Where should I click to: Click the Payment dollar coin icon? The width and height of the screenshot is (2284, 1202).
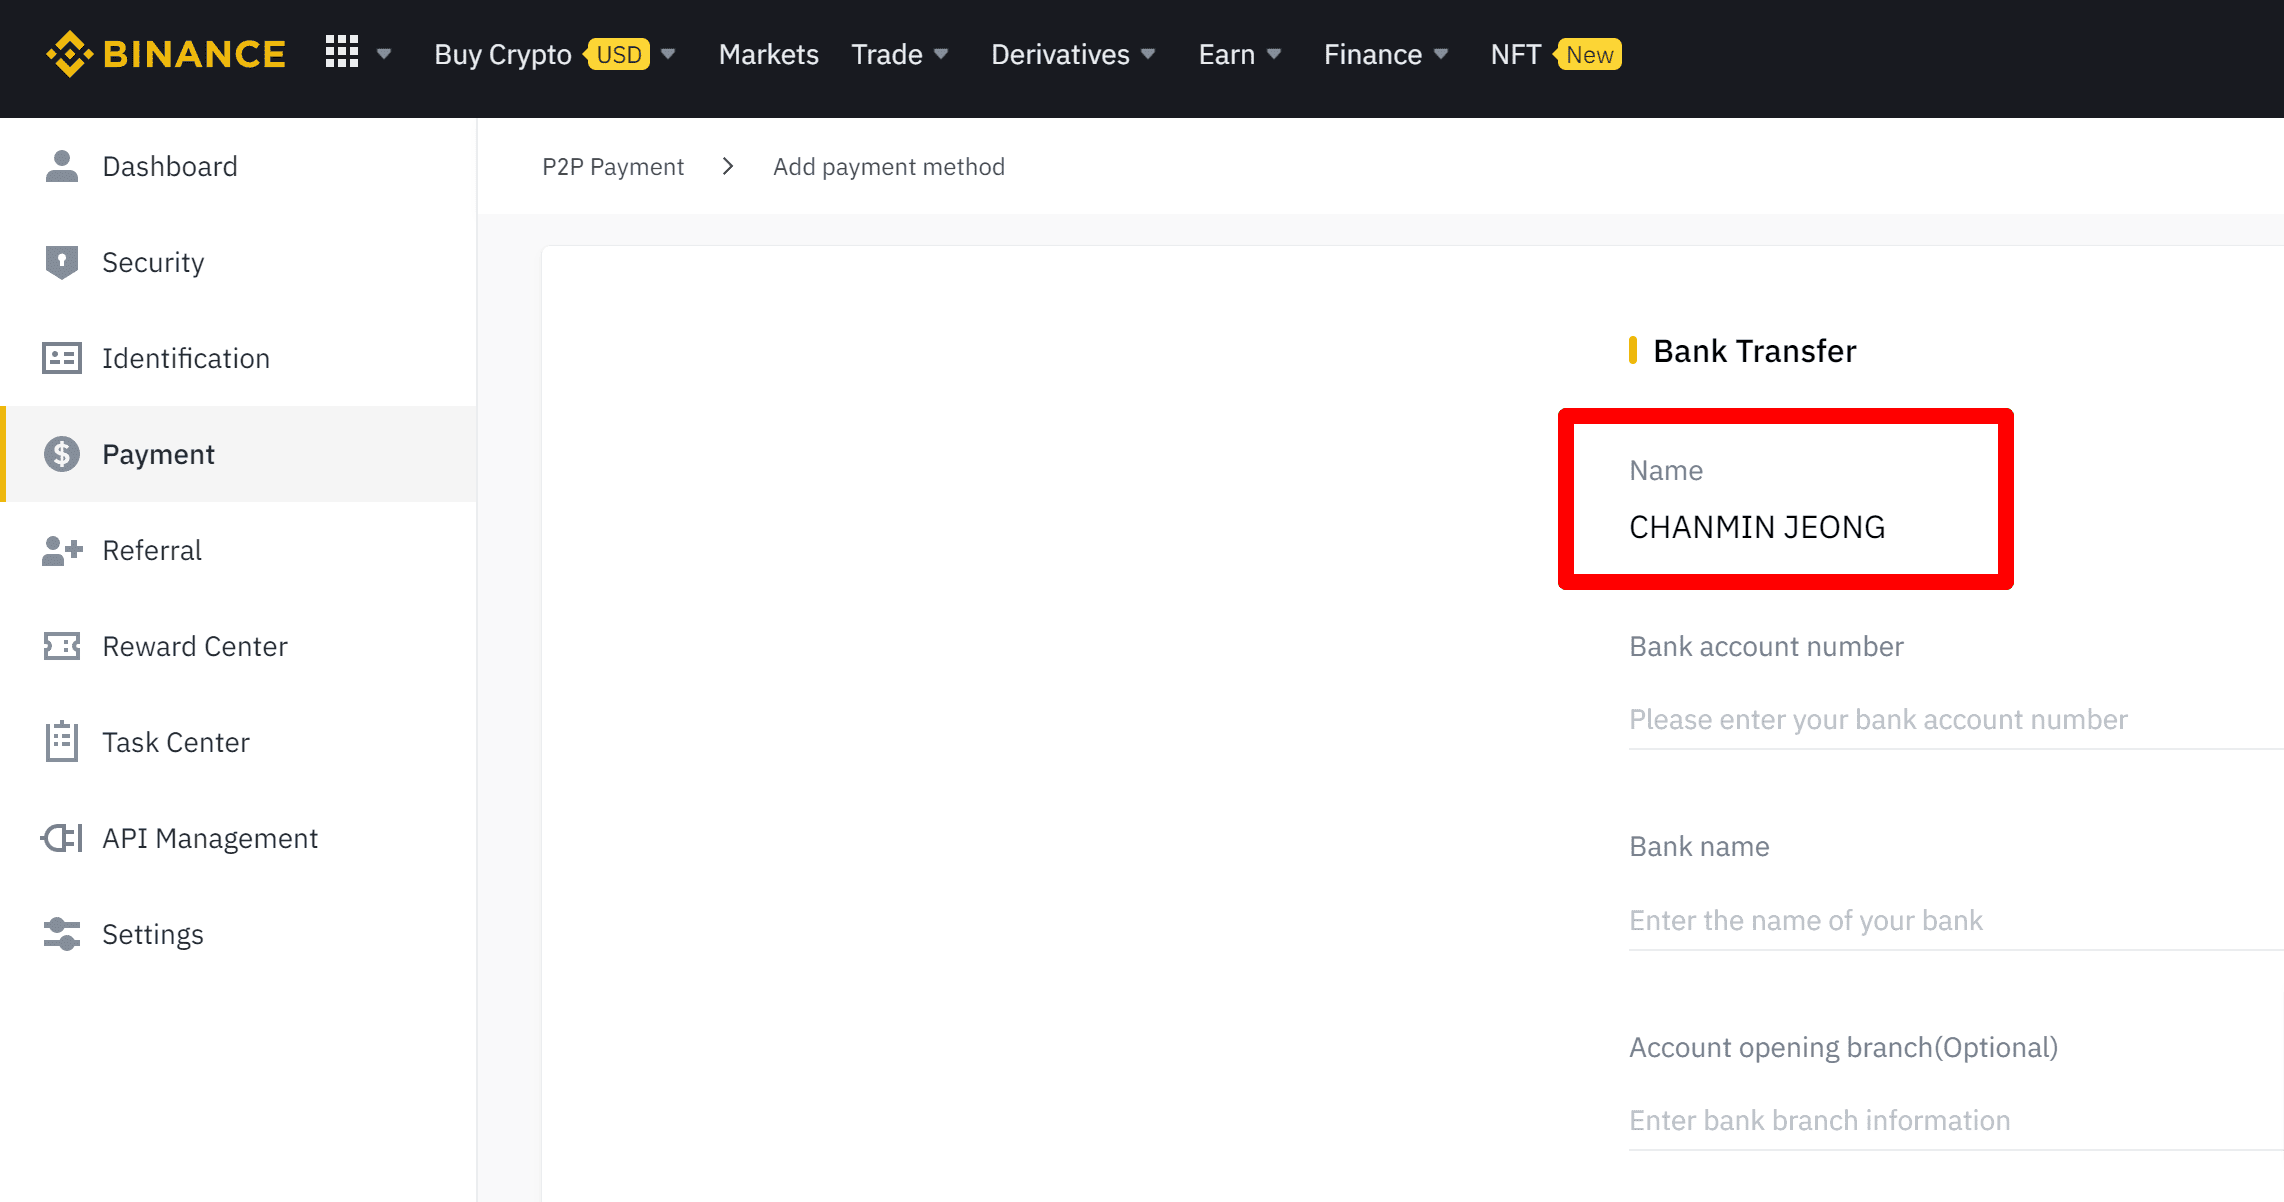coord(61,454)
